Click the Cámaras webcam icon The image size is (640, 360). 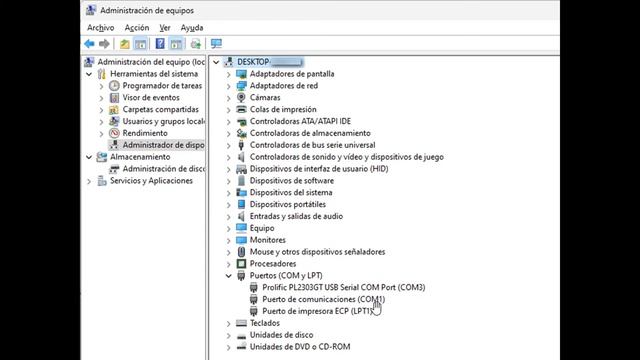(241, 98)
